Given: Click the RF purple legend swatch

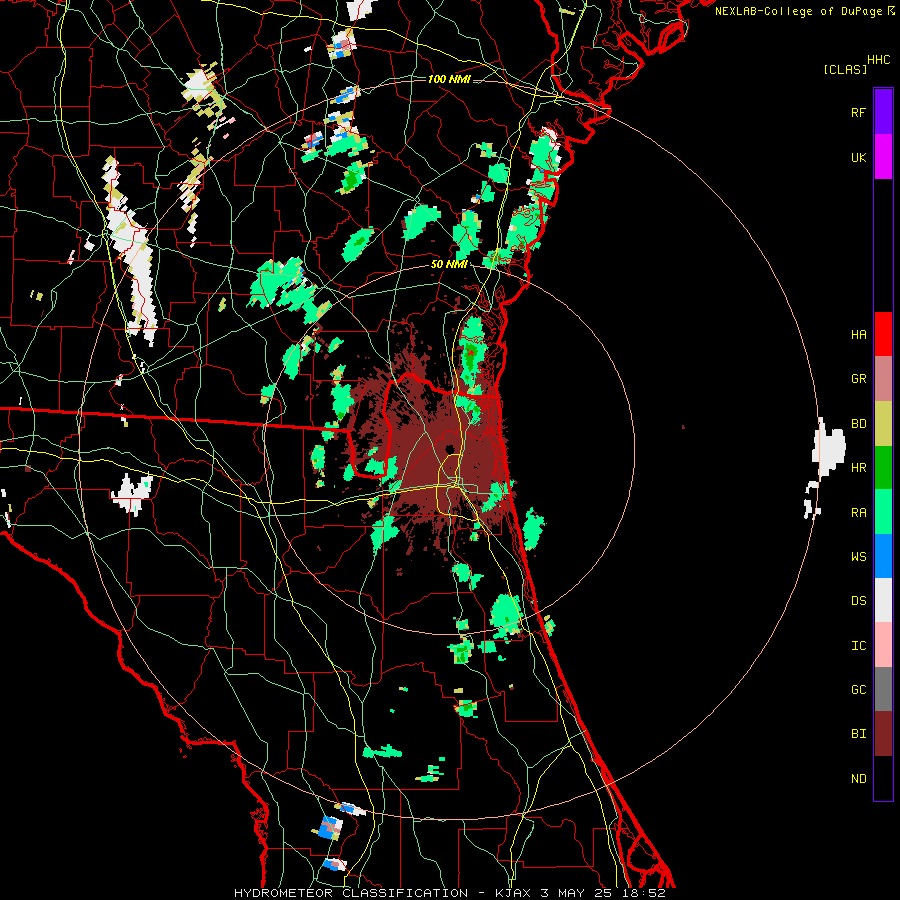Looking at the screenshot, I should (883, 112).
